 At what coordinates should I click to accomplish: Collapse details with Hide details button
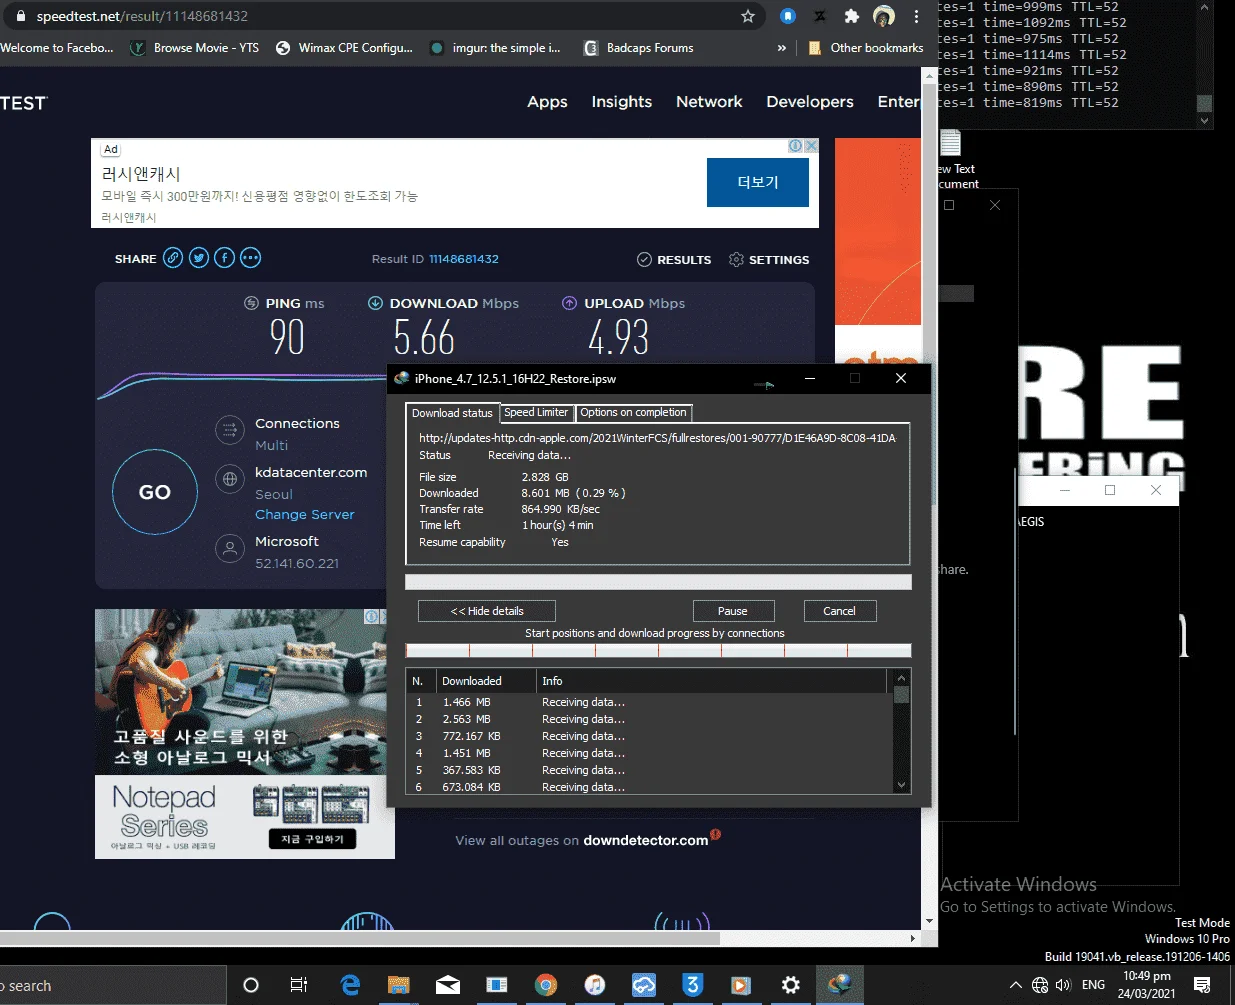[487, 611]
